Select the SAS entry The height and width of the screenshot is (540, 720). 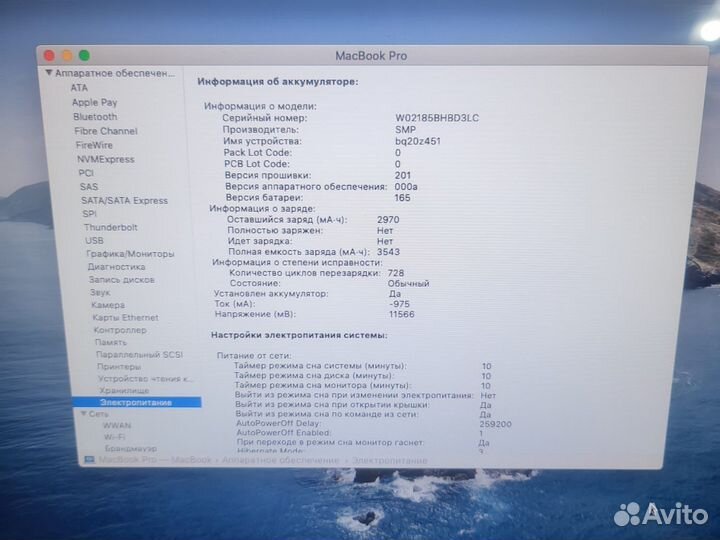tap(89, 187)
